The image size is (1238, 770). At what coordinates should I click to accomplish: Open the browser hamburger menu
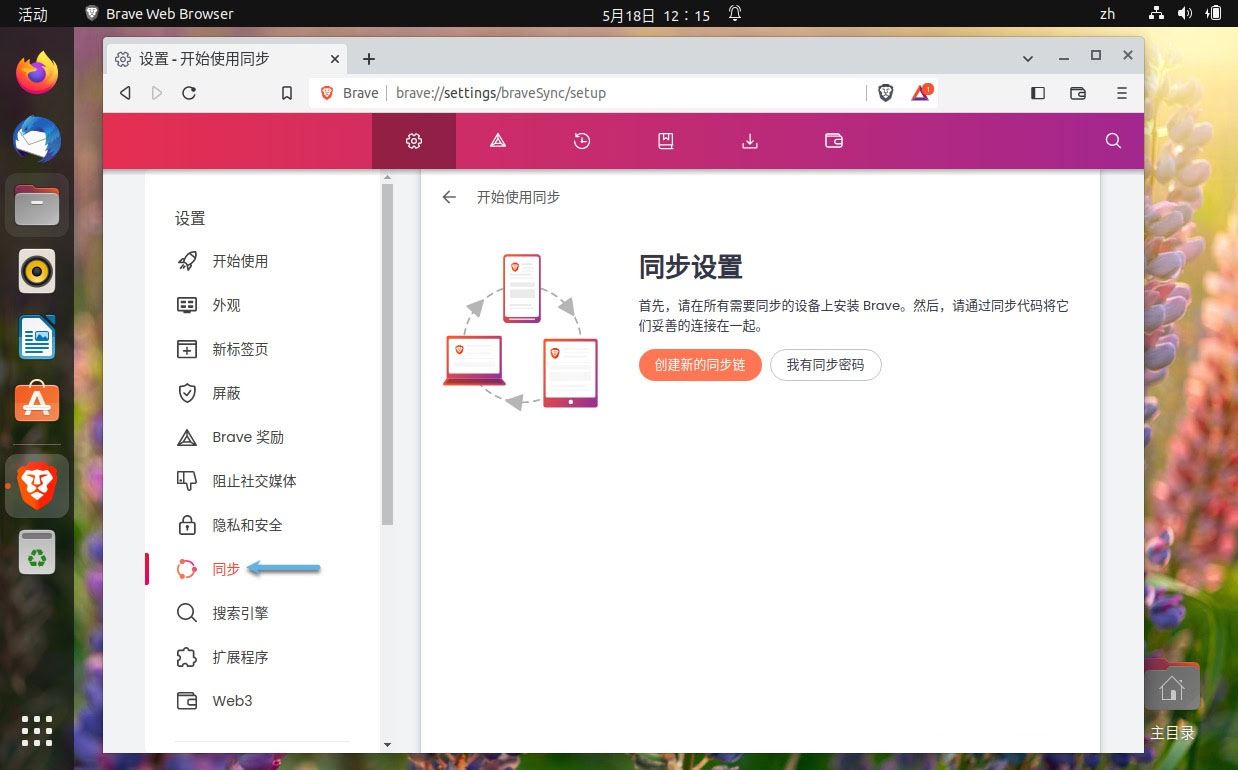click(1122, 93)
